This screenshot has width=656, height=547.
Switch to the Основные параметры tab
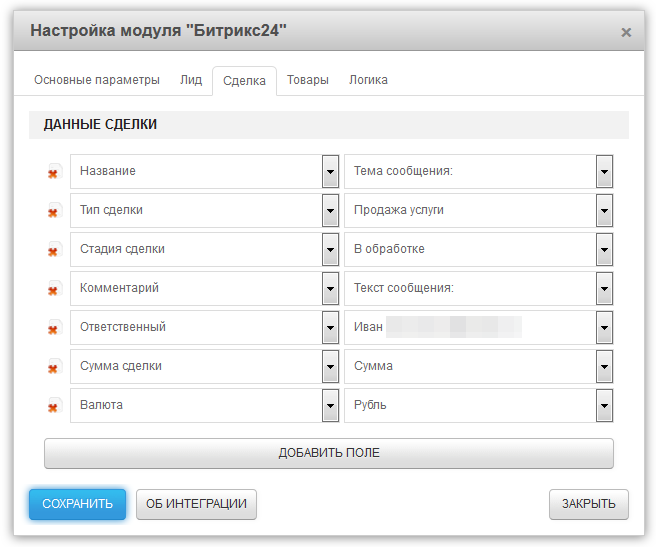tap(97, 80)
